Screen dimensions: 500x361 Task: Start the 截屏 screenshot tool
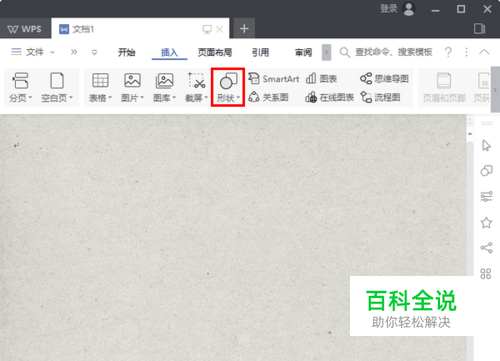pos(196,87)
